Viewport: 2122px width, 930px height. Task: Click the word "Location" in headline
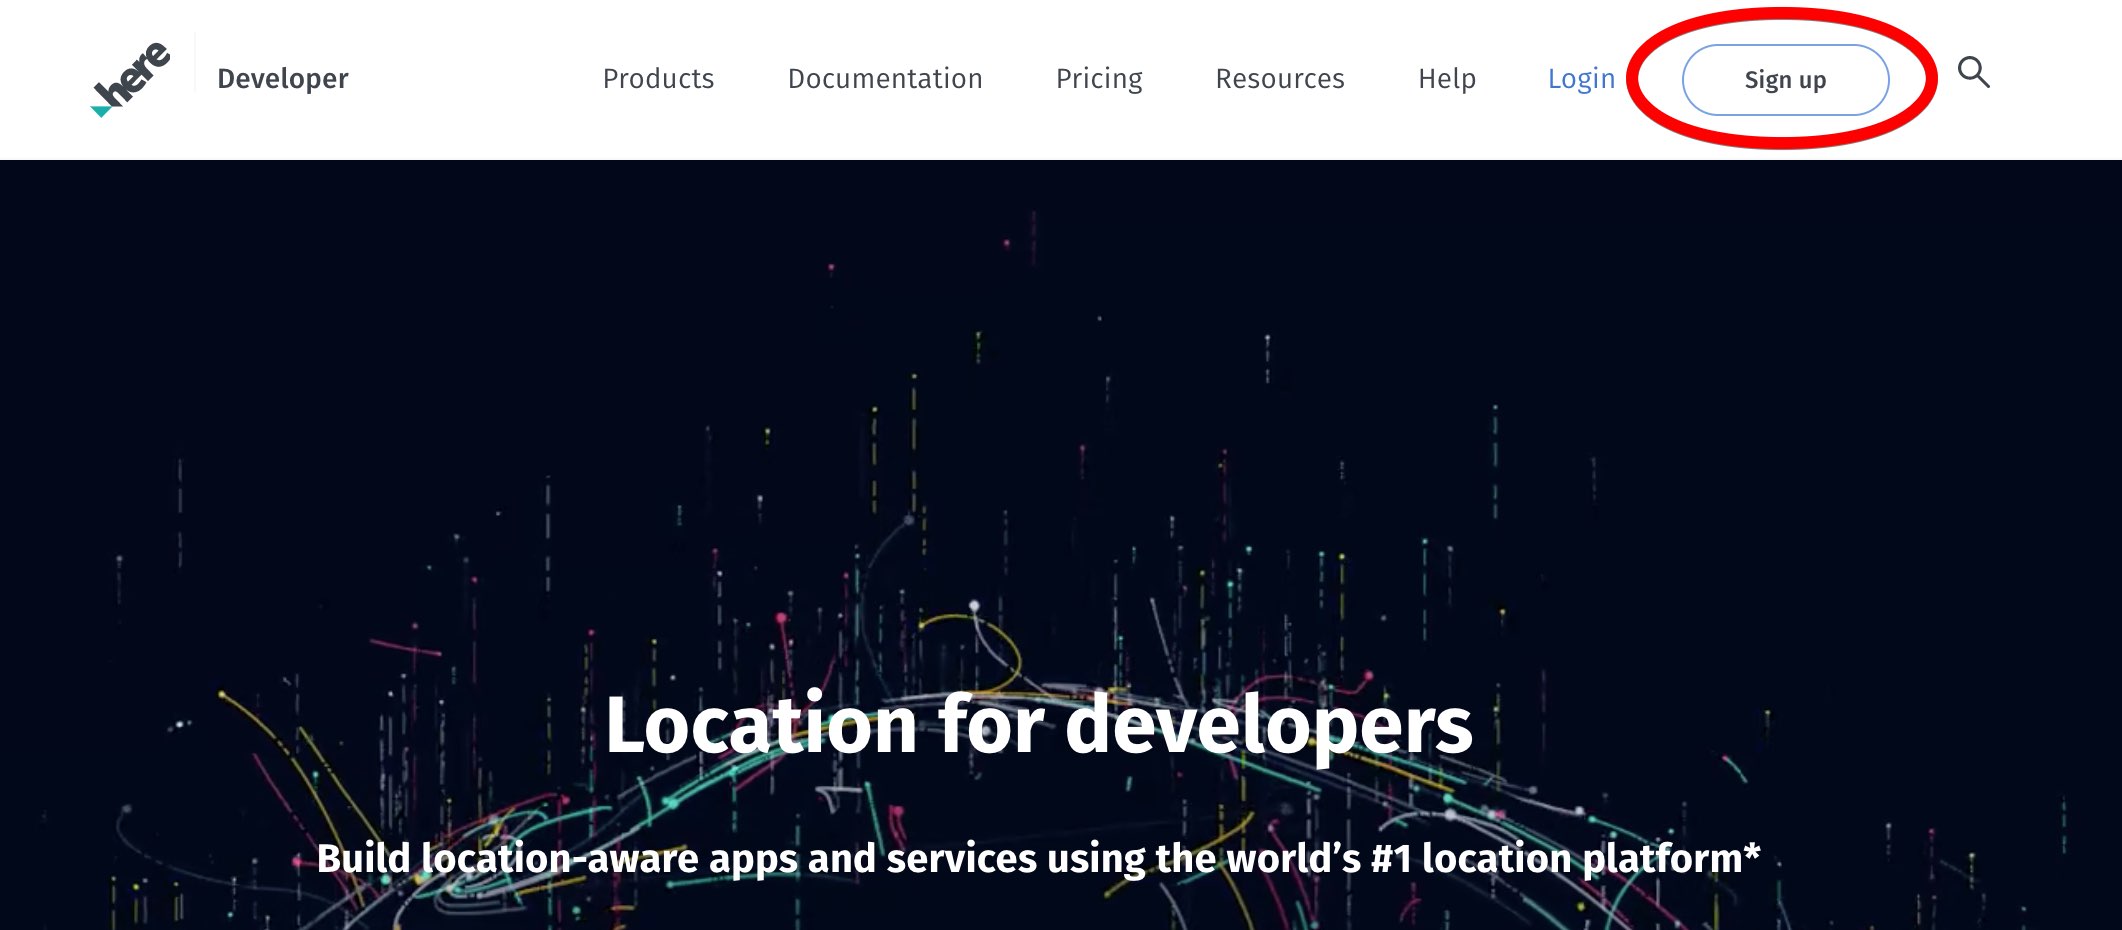point(761,725)
